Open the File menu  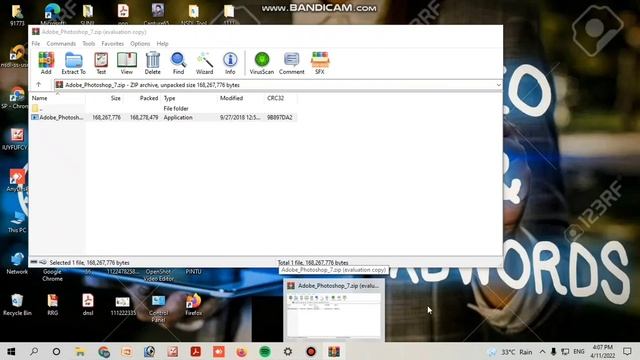pyautogui.click(x=36, y=43)
